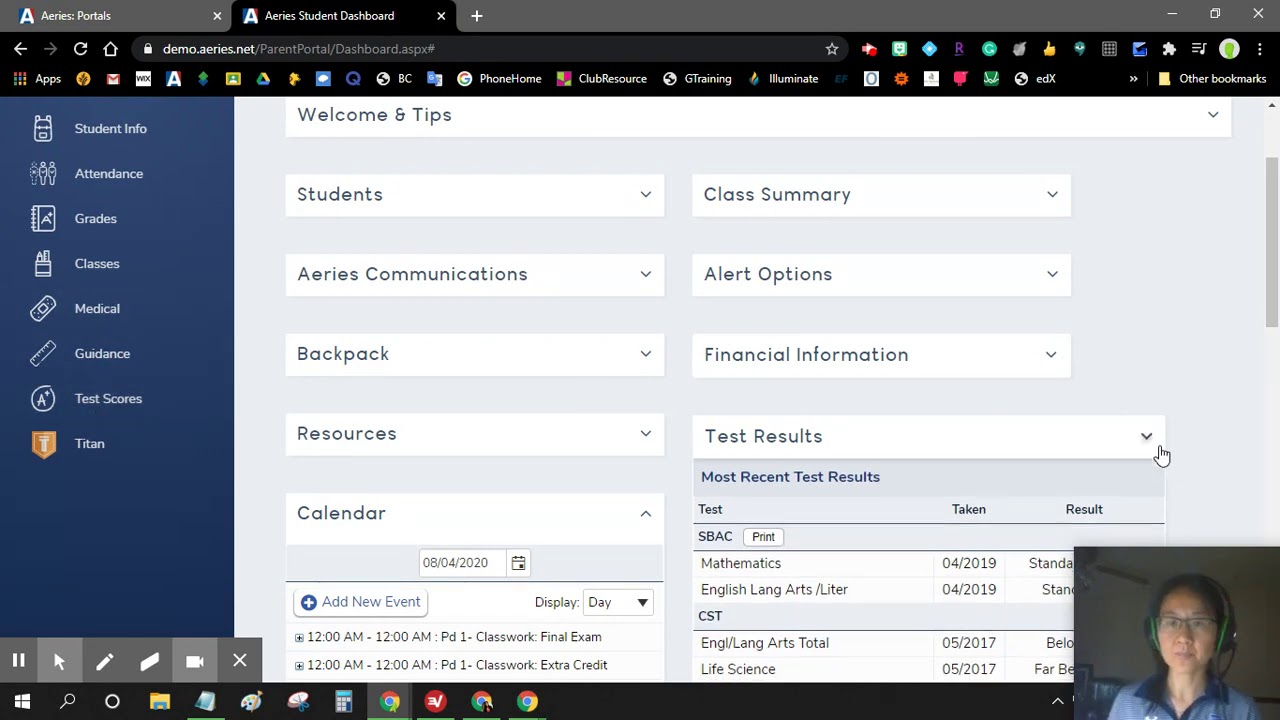Expand the Resources panel
This screenshot has height=720, width=1280.
[x=646, y=433]
